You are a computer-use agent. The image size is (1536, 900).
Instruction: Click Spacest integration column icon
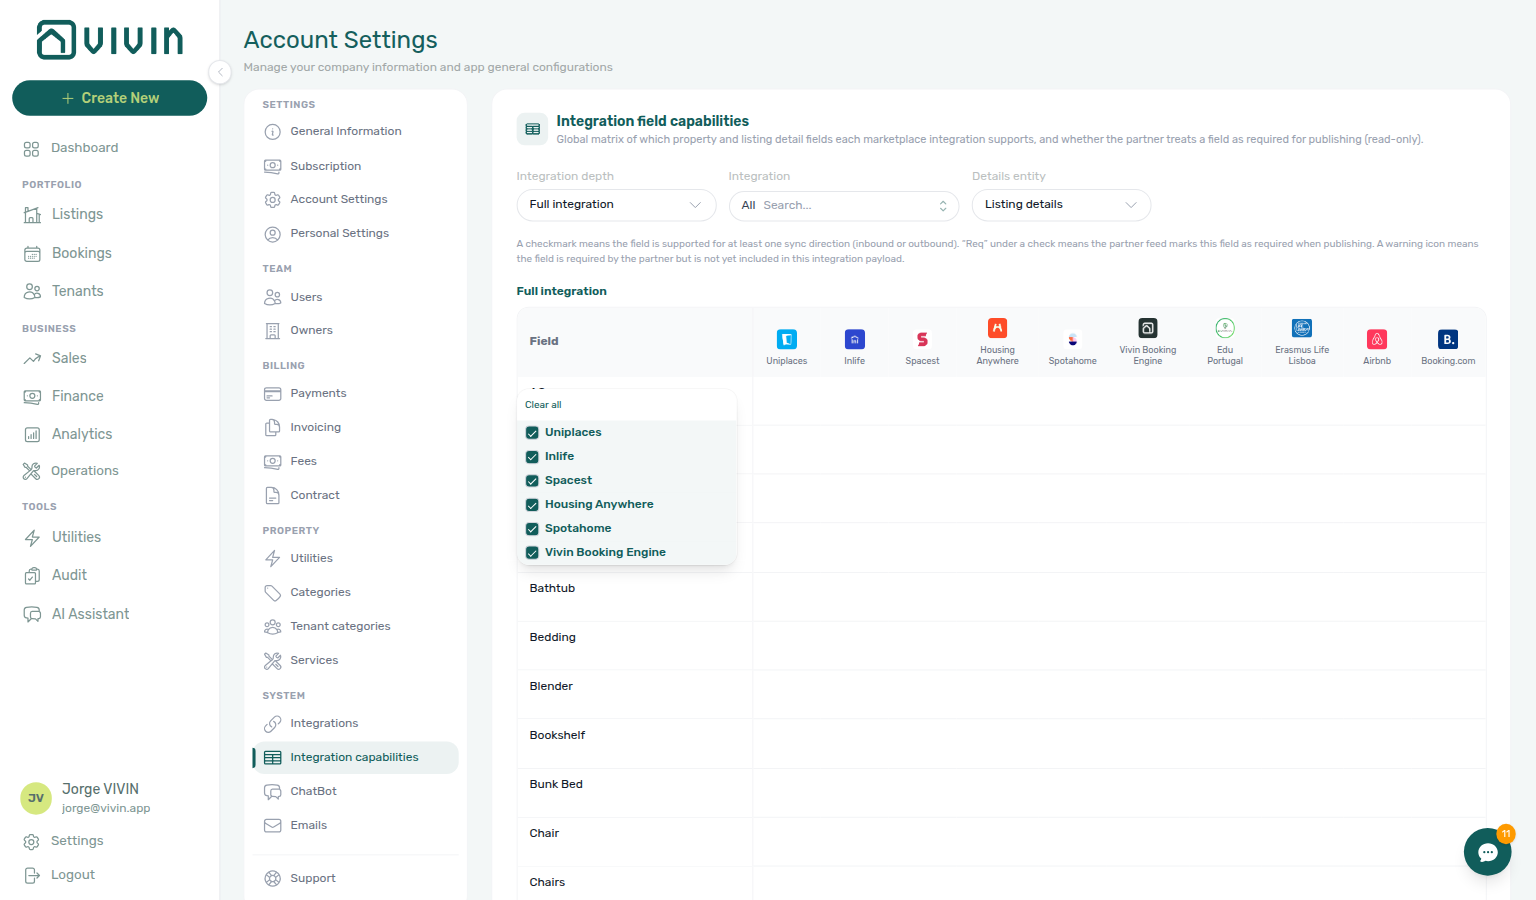pos(922,339)
